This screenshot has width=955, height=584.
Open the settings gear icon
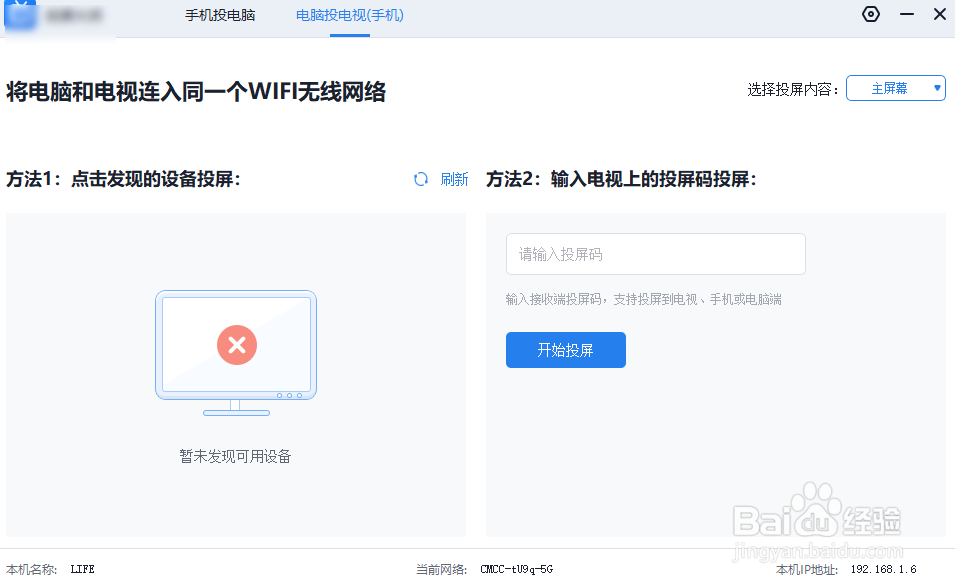(870, 14)
